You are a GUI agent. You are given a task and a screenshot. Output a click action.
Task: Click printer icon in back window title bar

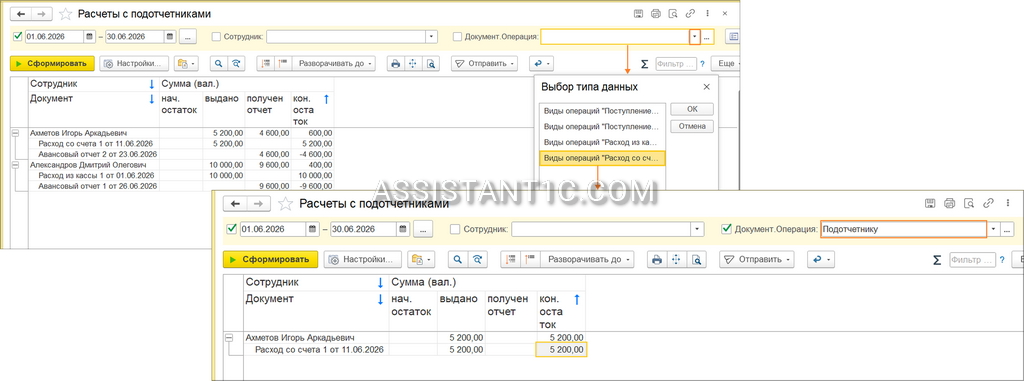(656, 14)
